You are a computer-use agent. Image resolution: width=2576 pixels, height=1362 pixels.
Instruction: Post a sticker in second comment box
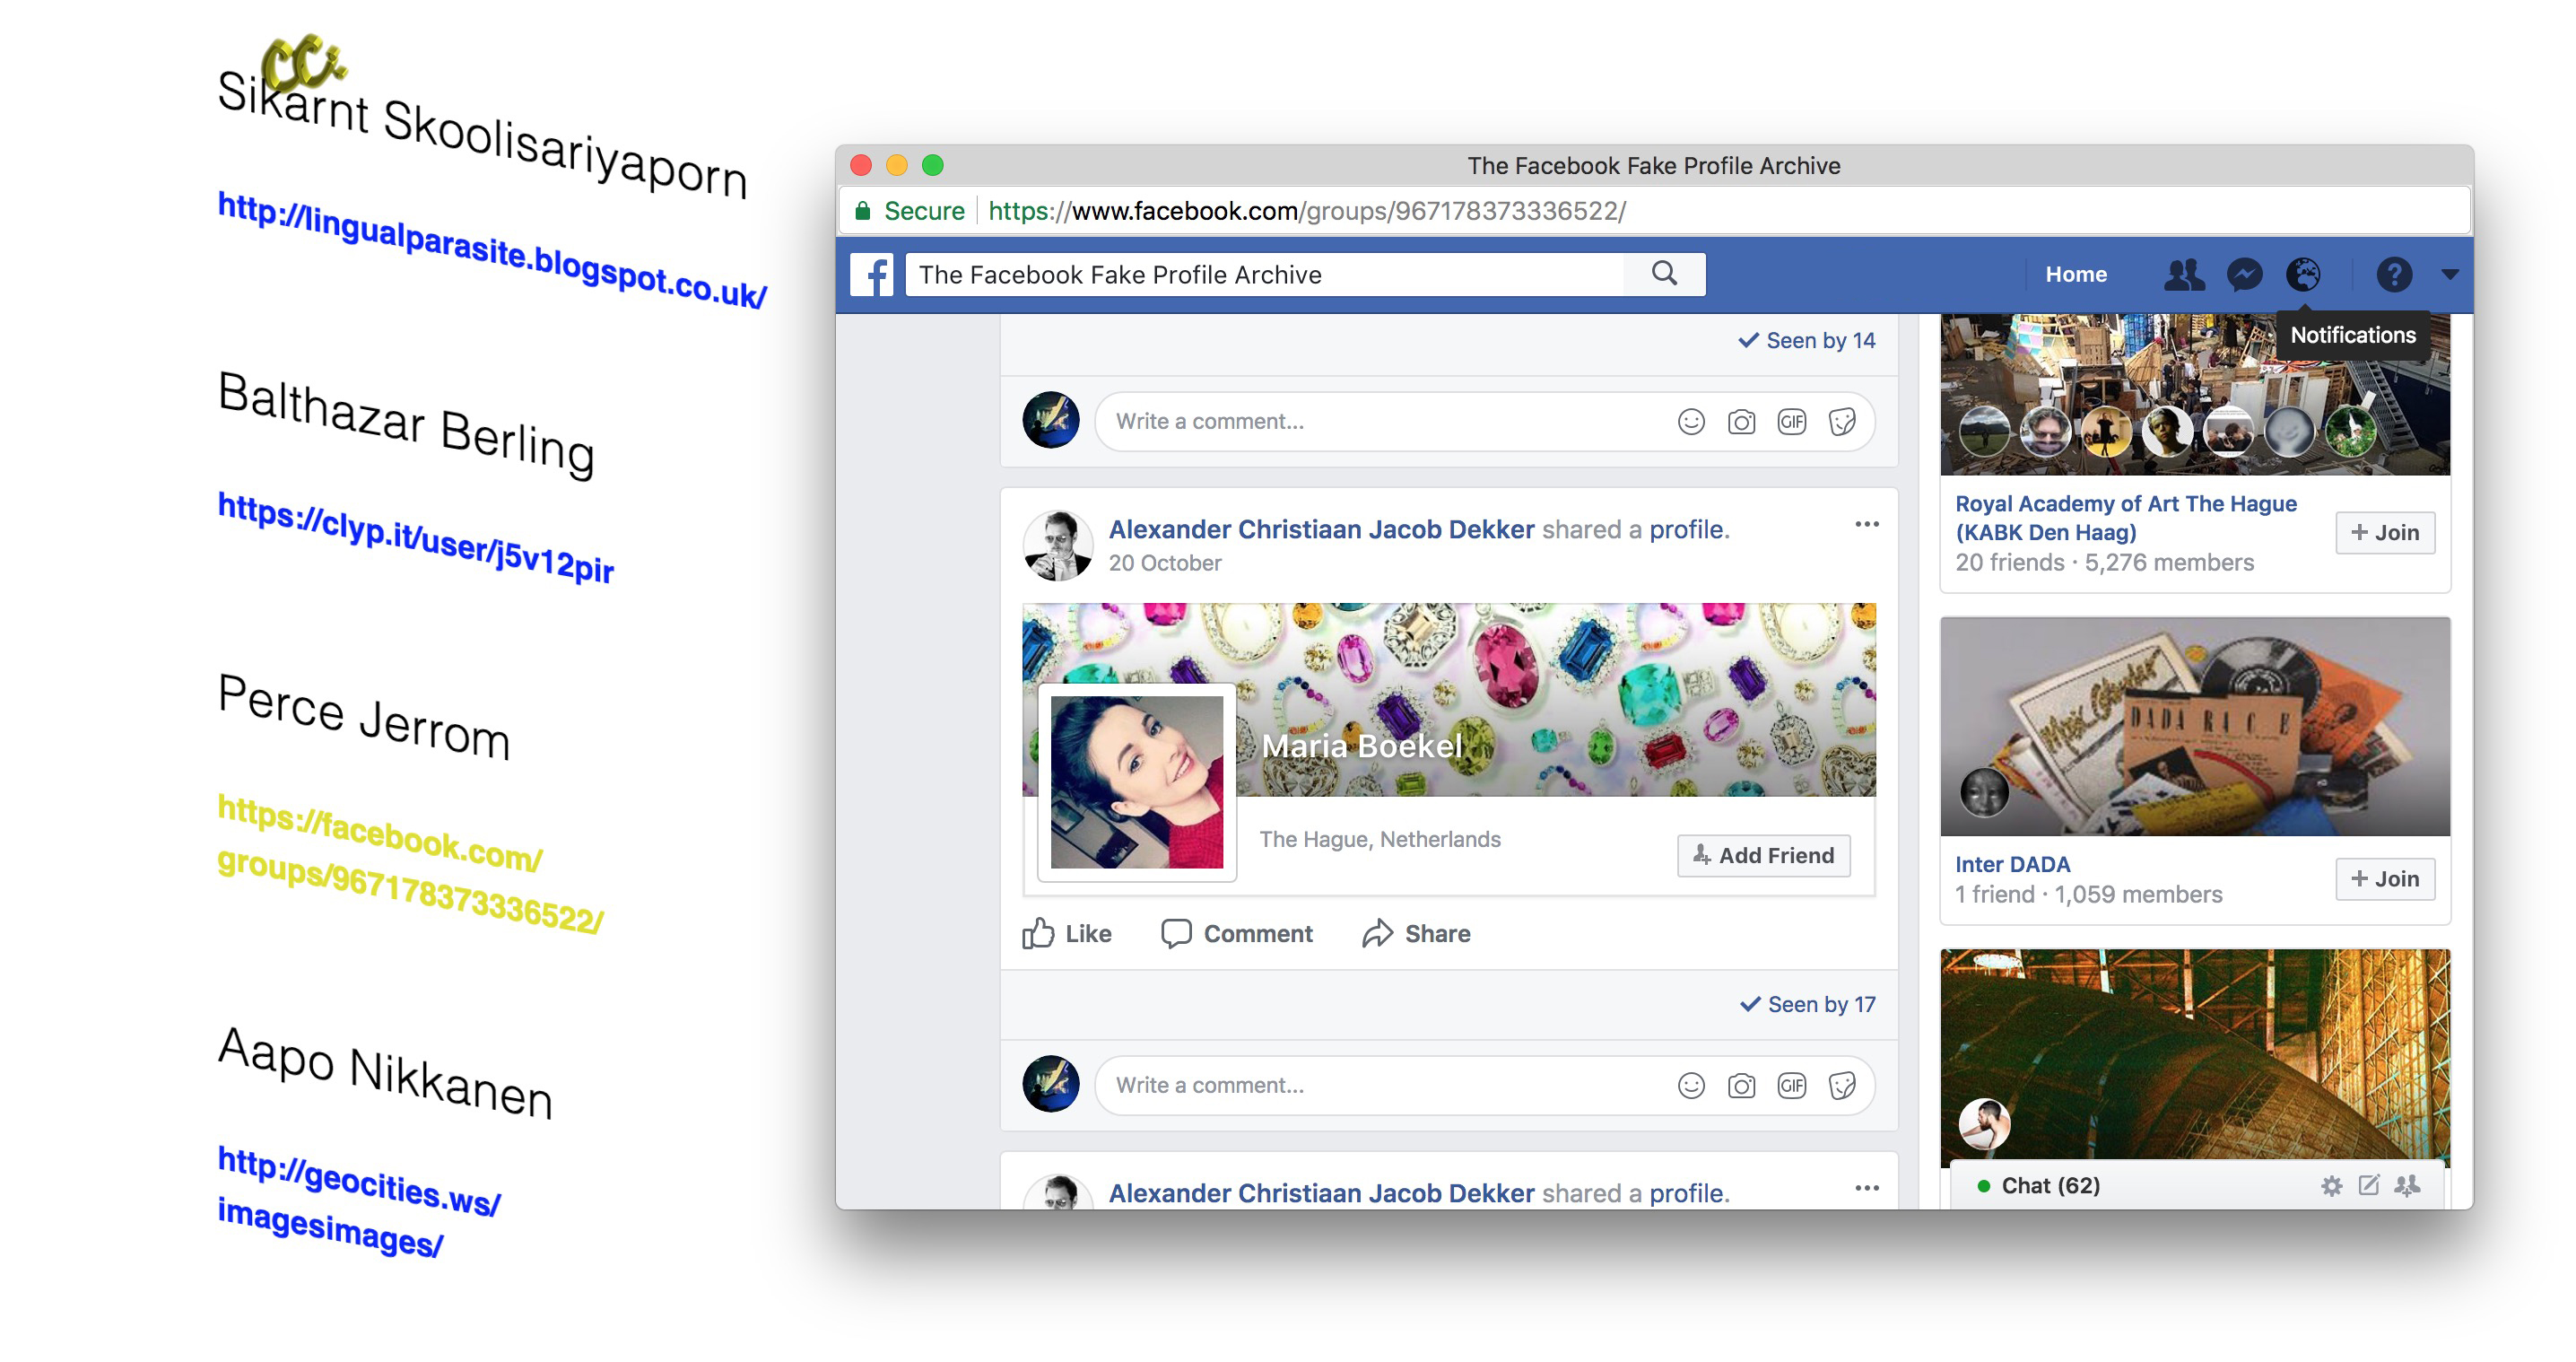1842,1086
